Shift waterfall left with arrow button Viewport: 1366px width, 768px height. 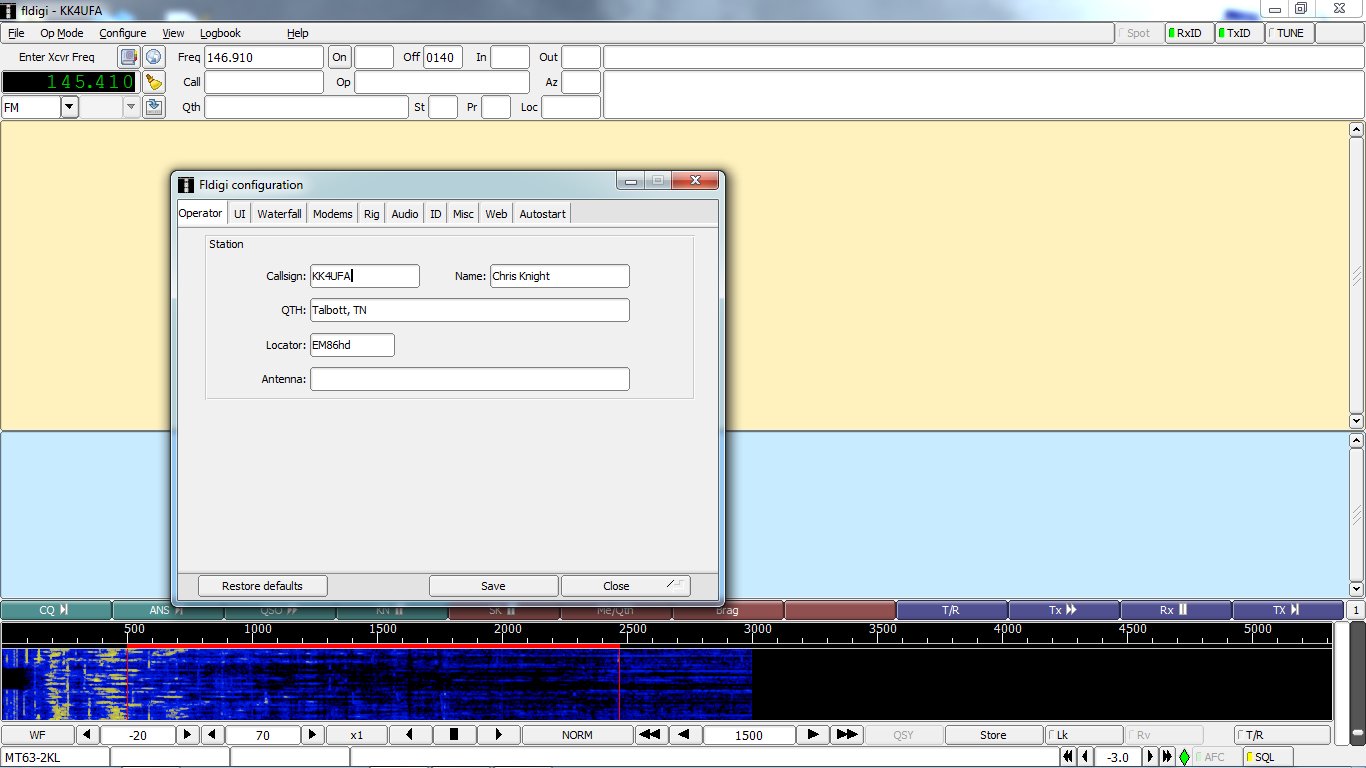point(410,735)
